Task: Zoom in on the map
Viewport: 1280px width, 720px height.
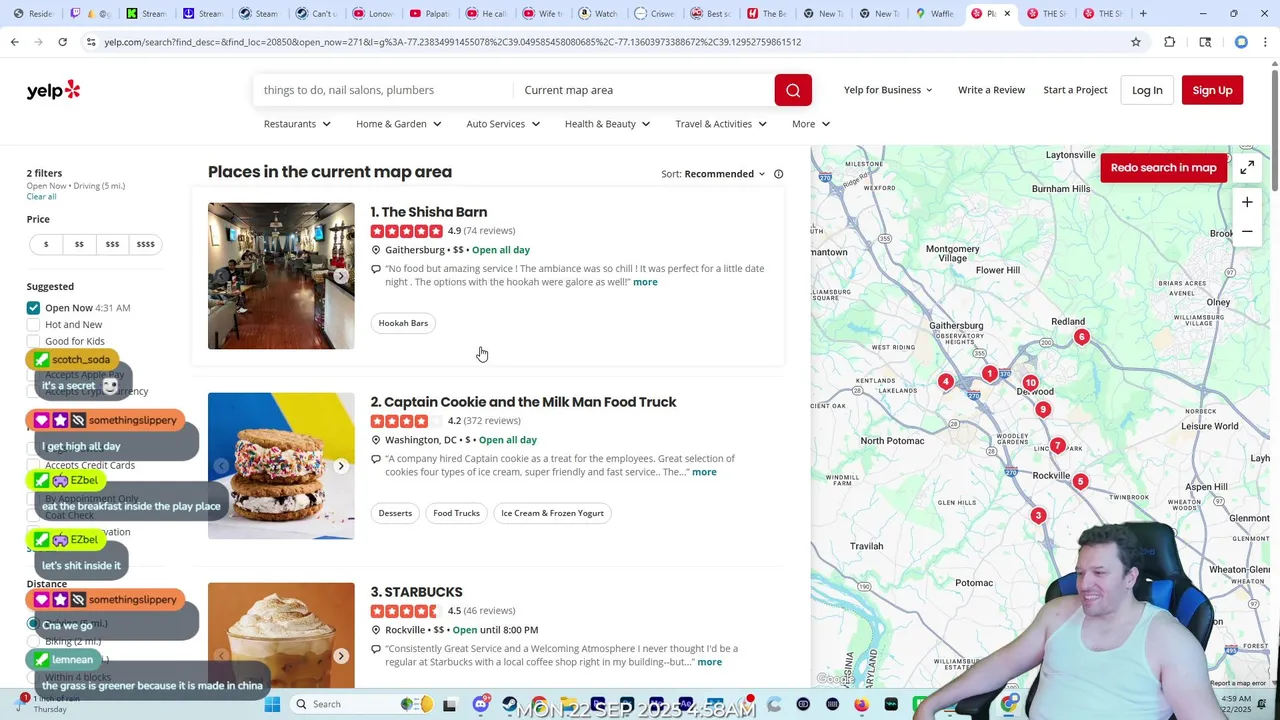Action: click(x=1247, y=202)
